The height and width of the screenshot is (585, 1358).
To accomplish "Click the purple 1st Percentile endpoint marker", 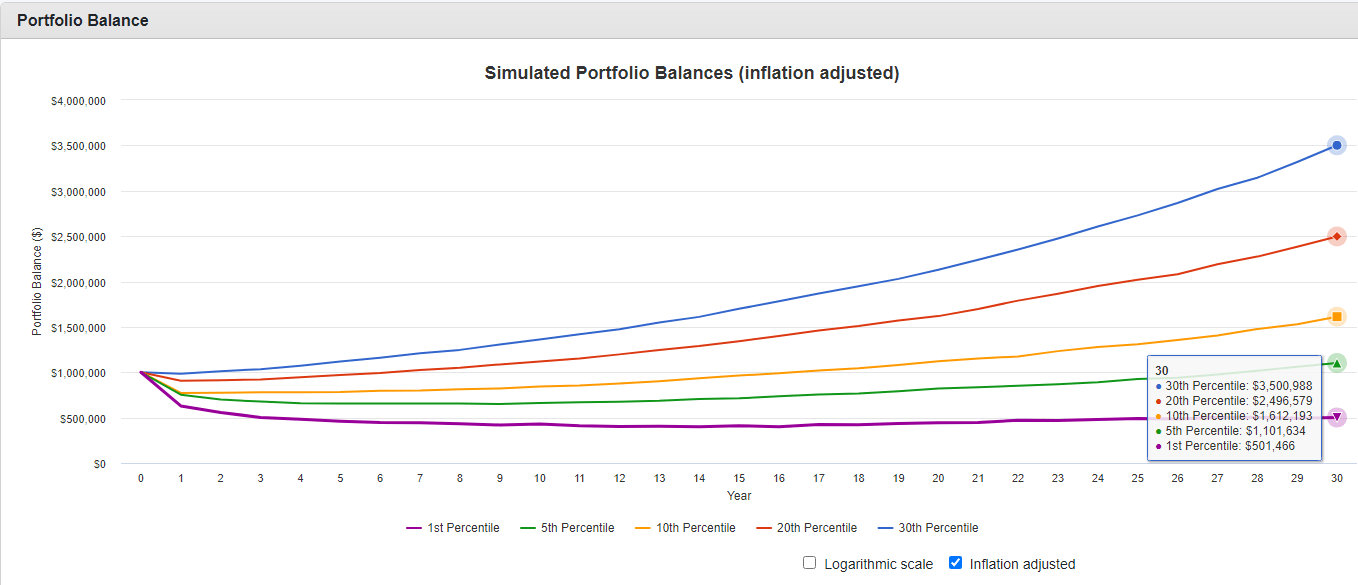I will click(1337, 417).
